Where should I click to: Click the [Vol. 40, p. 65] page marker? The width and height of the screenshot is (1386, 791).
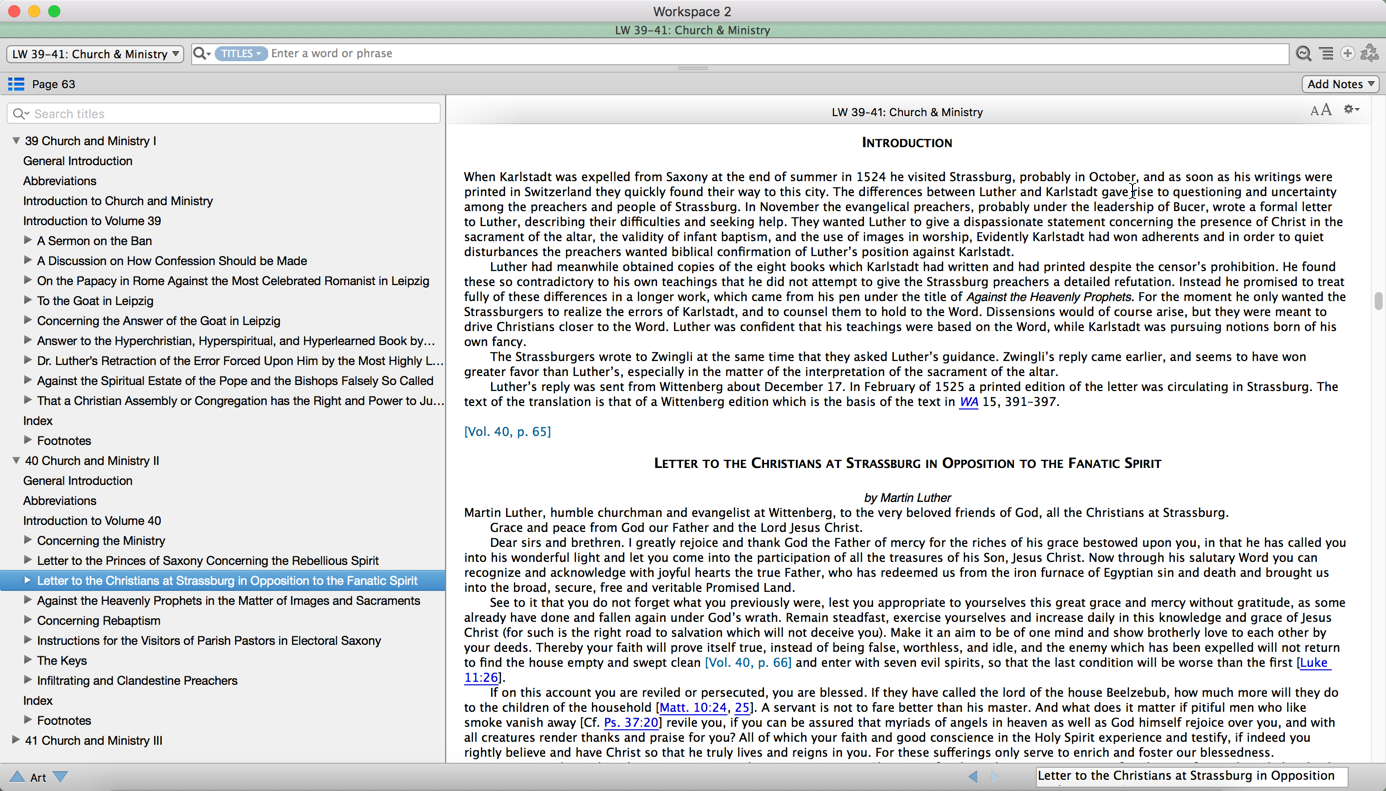[507, 432]
